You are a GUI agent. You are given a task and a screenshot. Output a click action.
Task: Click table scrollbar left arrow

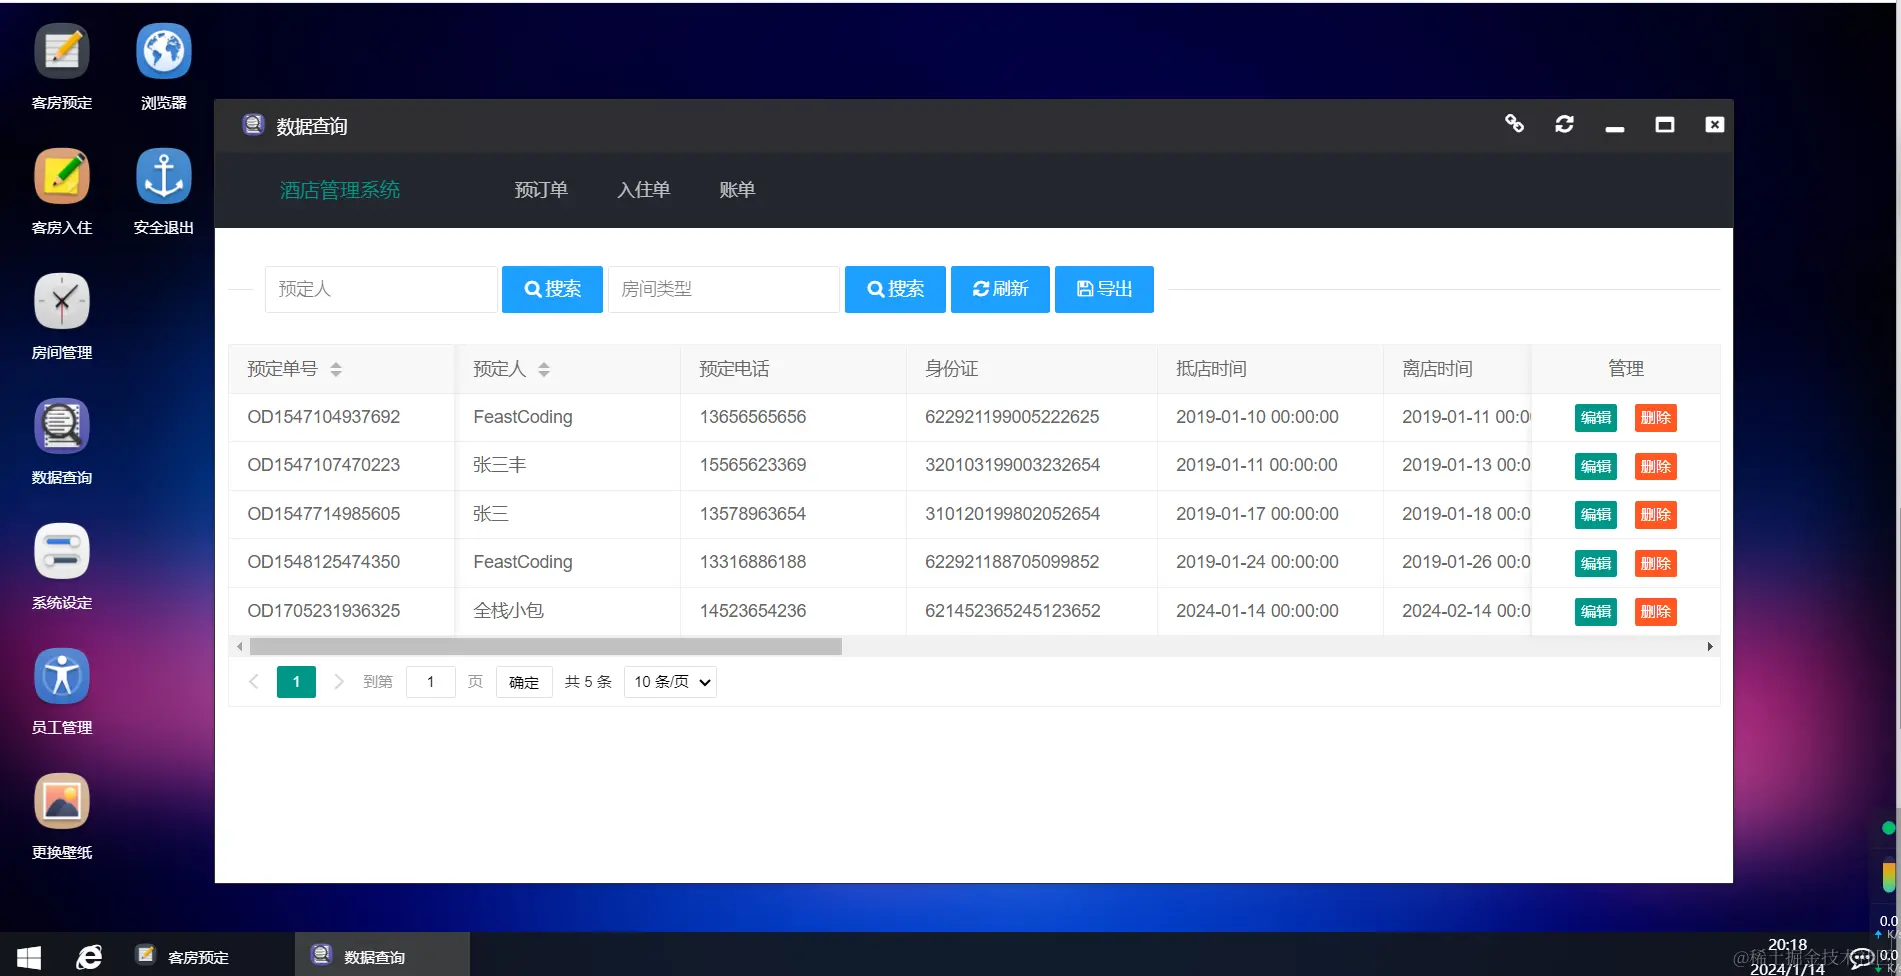(x=239, y=647)
